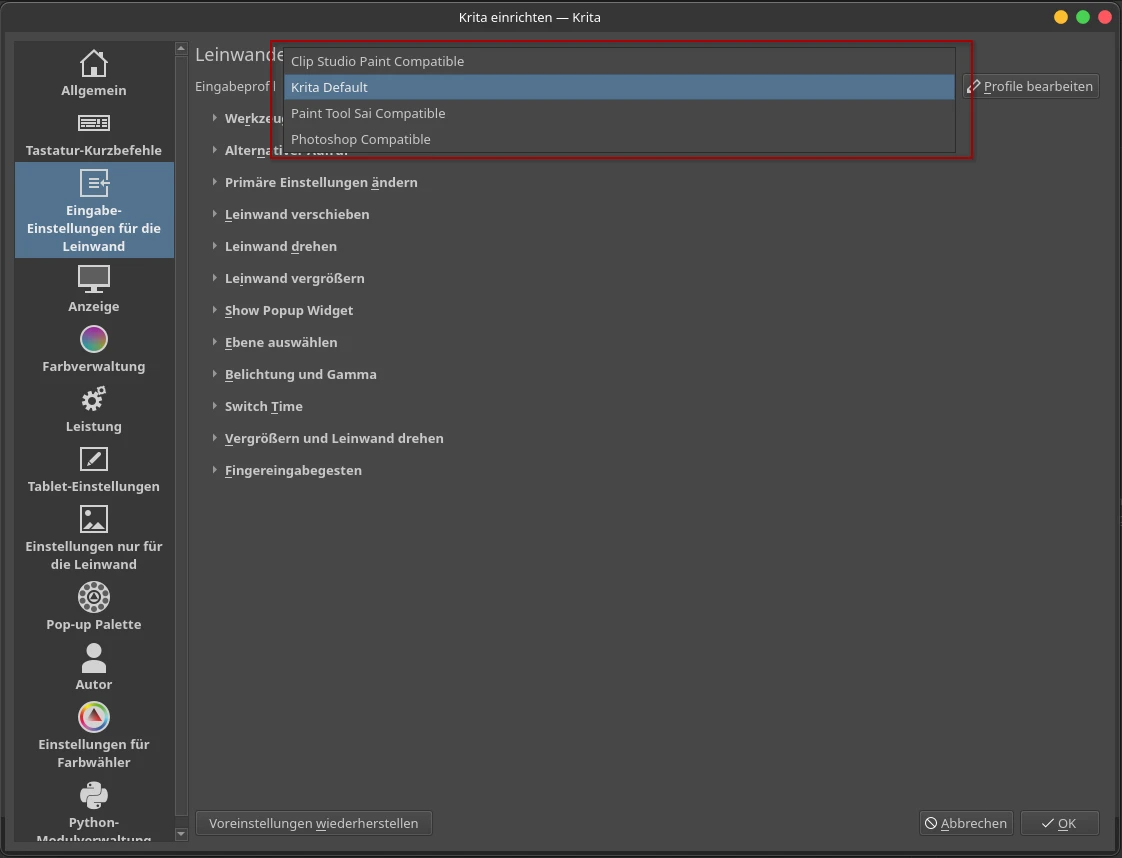Expand the Leinwand vergrößern section

point(288,278)
